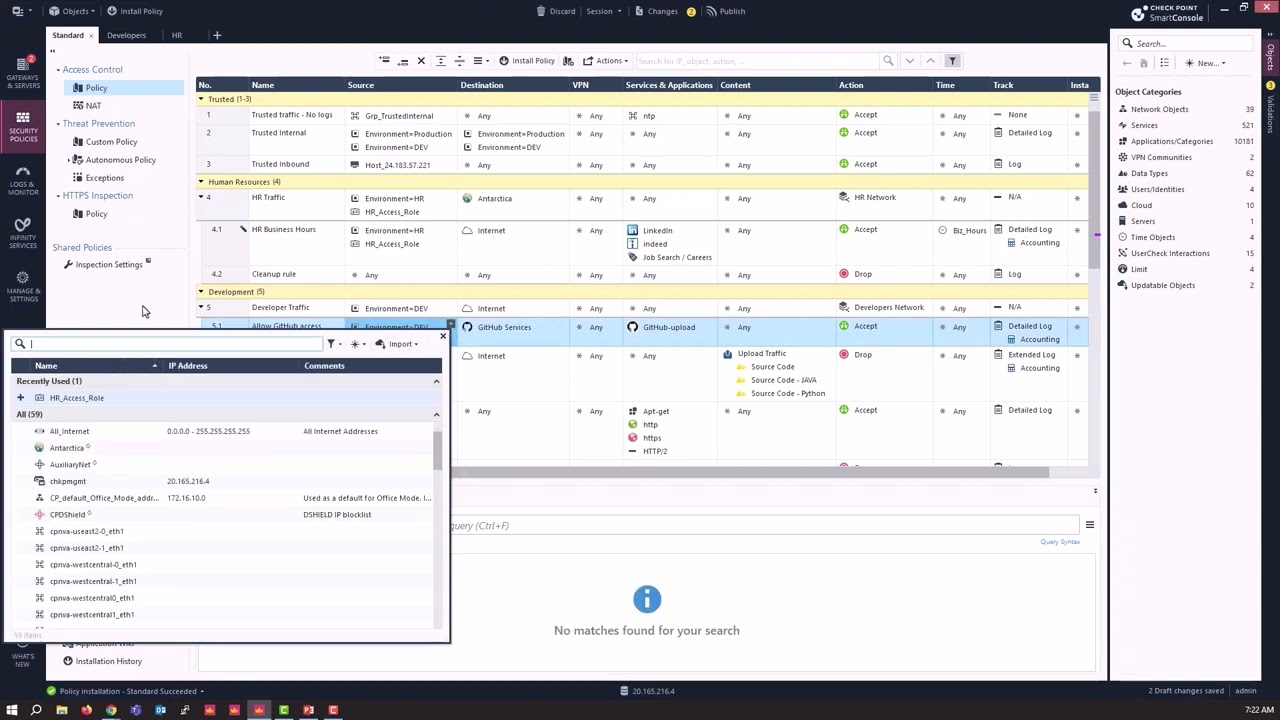Select Policy under HTTPS Inspection
This screenshot has height=720, width=1280.
click(96, 214)
